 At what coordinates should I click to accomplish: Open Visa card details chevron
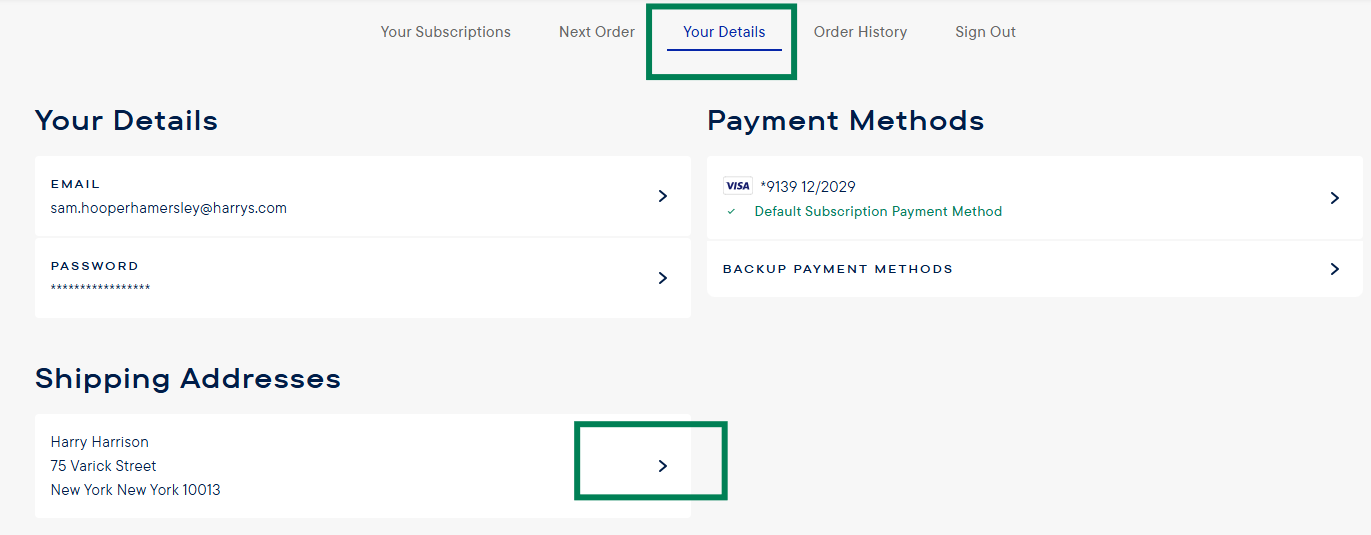tap(1334, 198)
